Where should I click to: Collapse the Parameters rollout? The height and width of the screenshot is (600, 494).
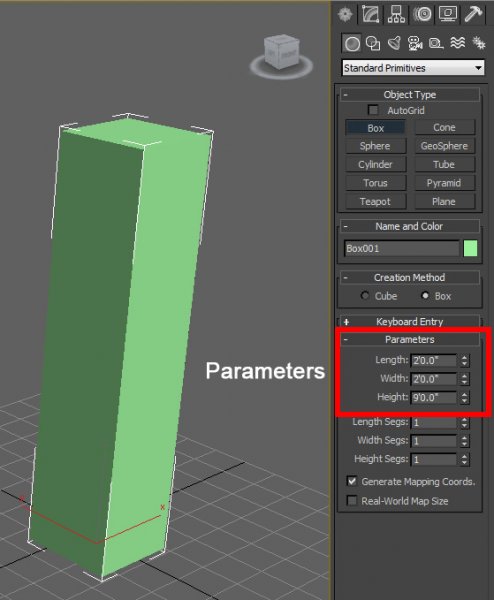point(409,339)
